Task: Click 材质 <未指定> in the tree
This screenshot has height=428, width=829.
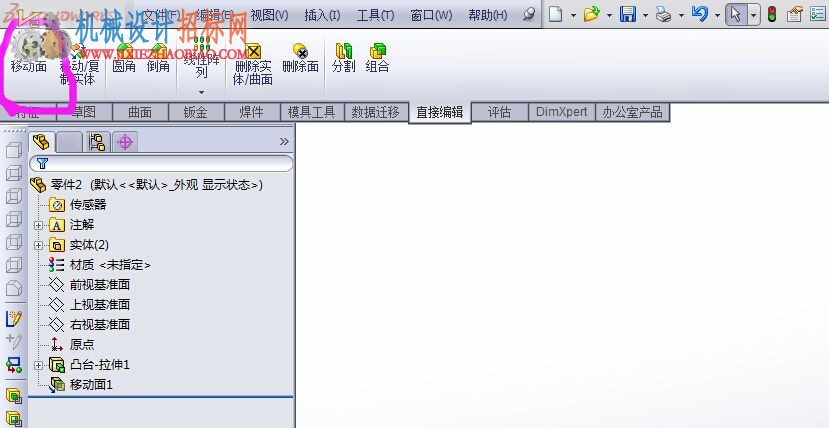Action: point(100,265)
